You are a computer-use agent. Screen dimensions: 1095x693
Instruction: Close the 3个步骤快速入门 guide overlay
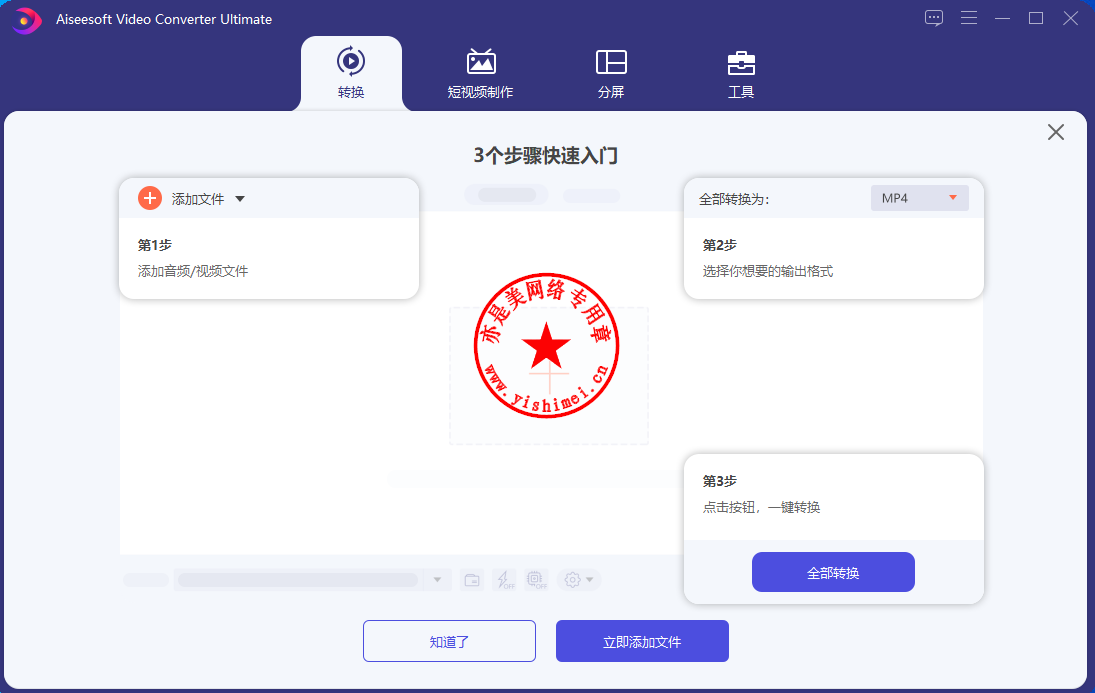1056,132
